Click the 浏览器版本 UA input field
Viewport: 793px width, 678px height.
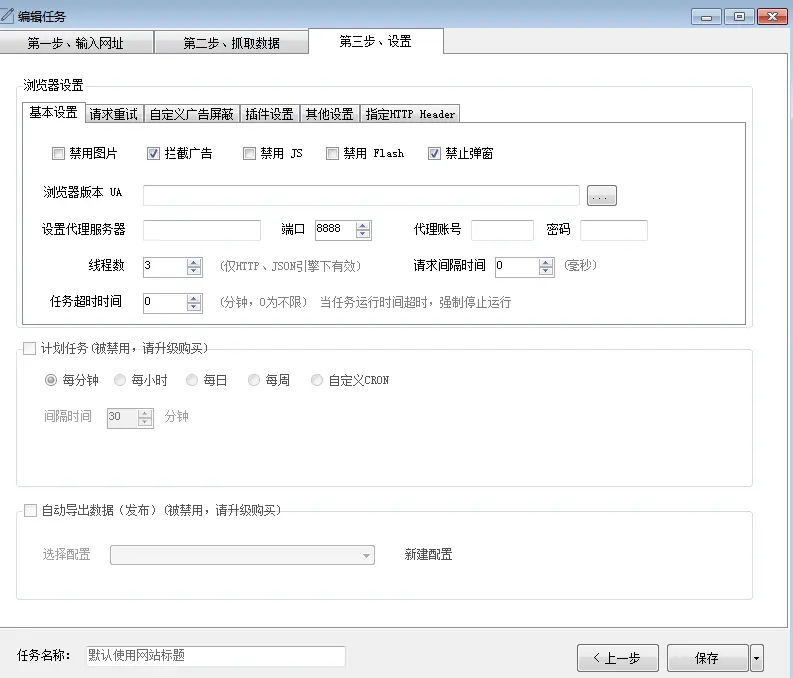(x=361, y=195)
